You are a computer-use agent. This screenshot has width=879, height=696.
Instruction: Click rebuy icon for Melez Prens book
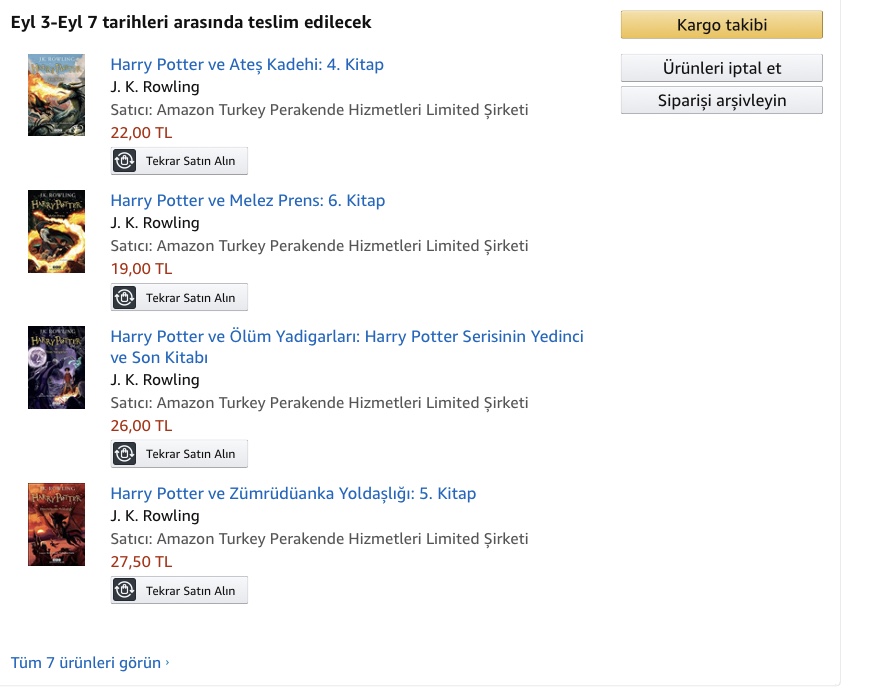(x=124, y=298)
